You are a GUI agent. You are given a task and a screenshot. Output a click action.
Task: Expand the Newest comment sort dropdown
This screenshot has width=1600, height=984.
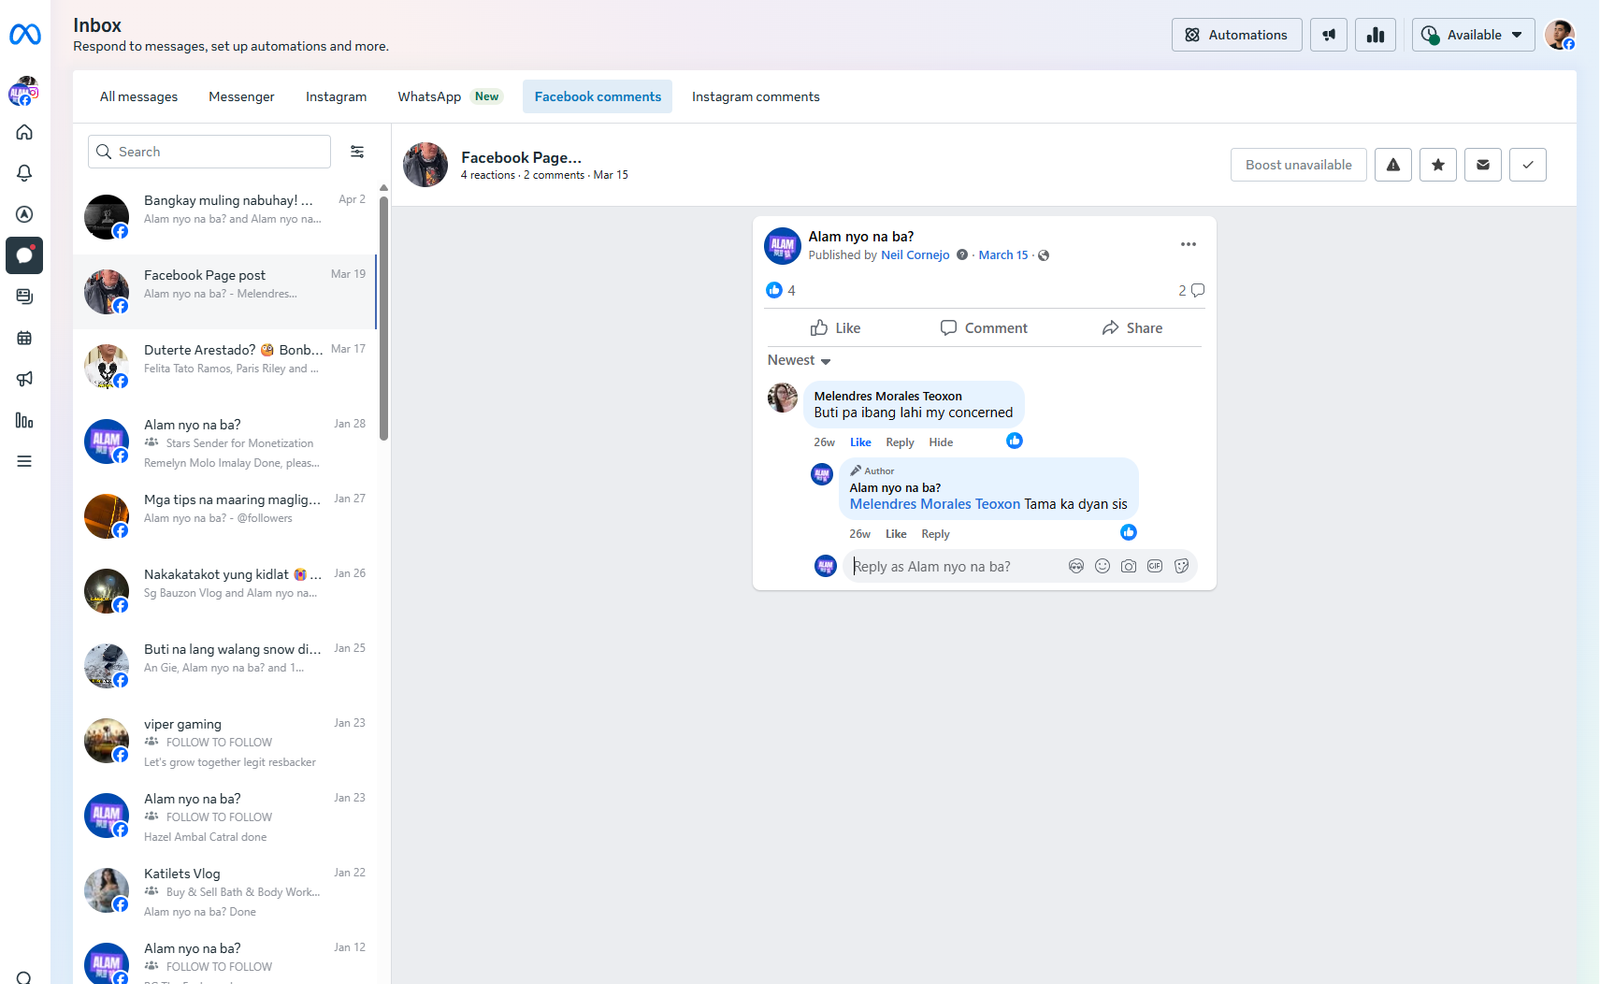coord(799,360)
